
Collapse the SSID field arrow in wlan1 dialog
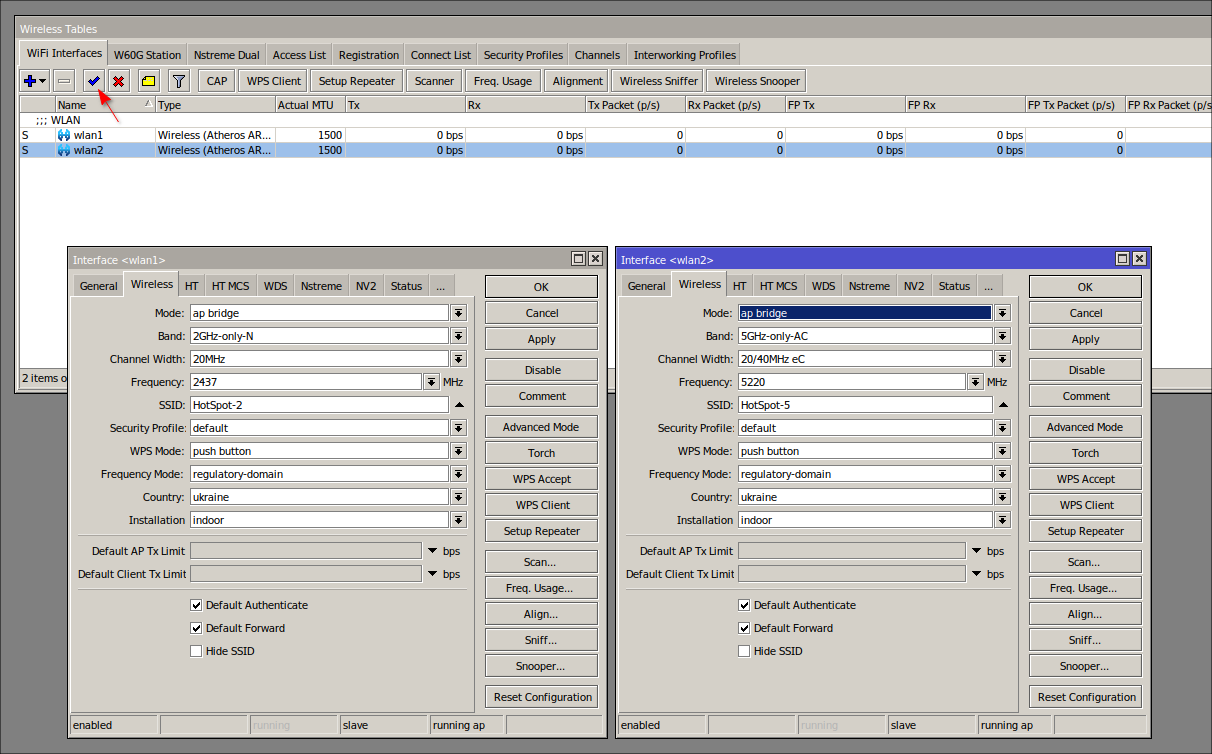pyautogui.click(x=459, y=405)
